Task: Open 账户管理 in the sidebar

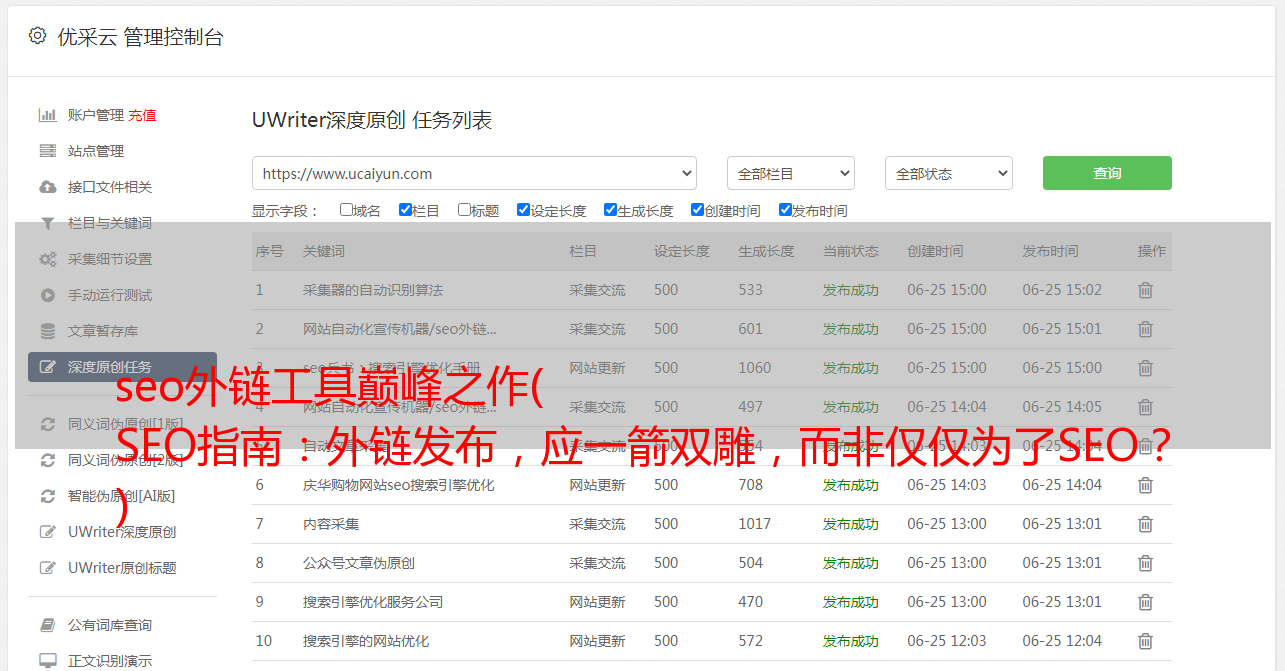Action: (96, 115)
